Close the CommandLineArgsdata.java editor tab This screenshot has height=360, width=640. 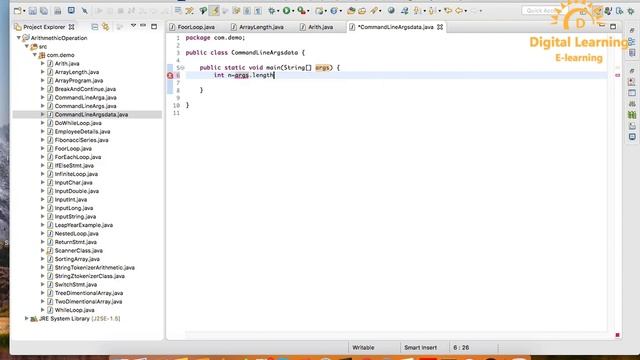[440, 27]
